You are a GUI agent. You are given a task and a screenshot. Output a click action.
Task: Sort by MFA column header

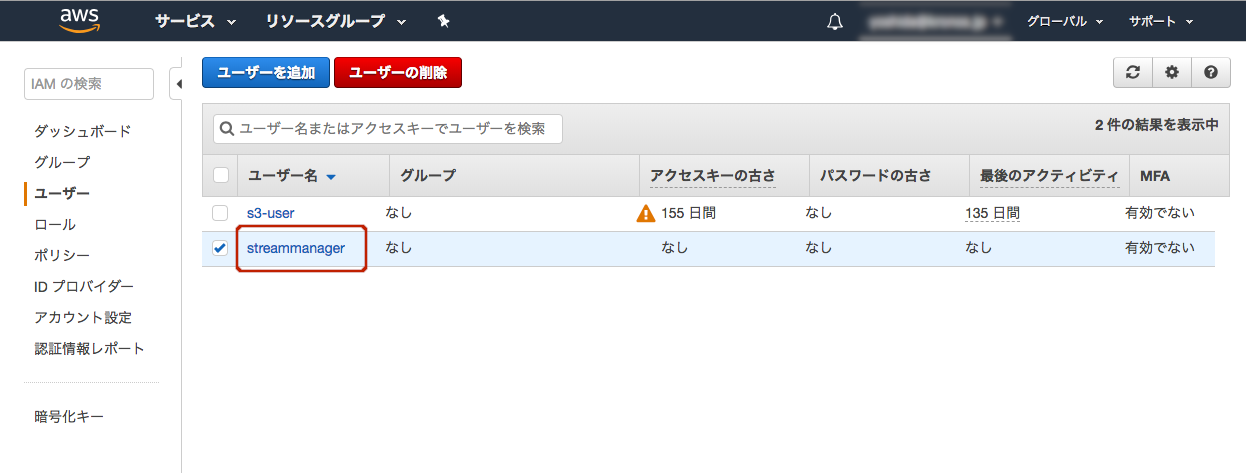1155,176
